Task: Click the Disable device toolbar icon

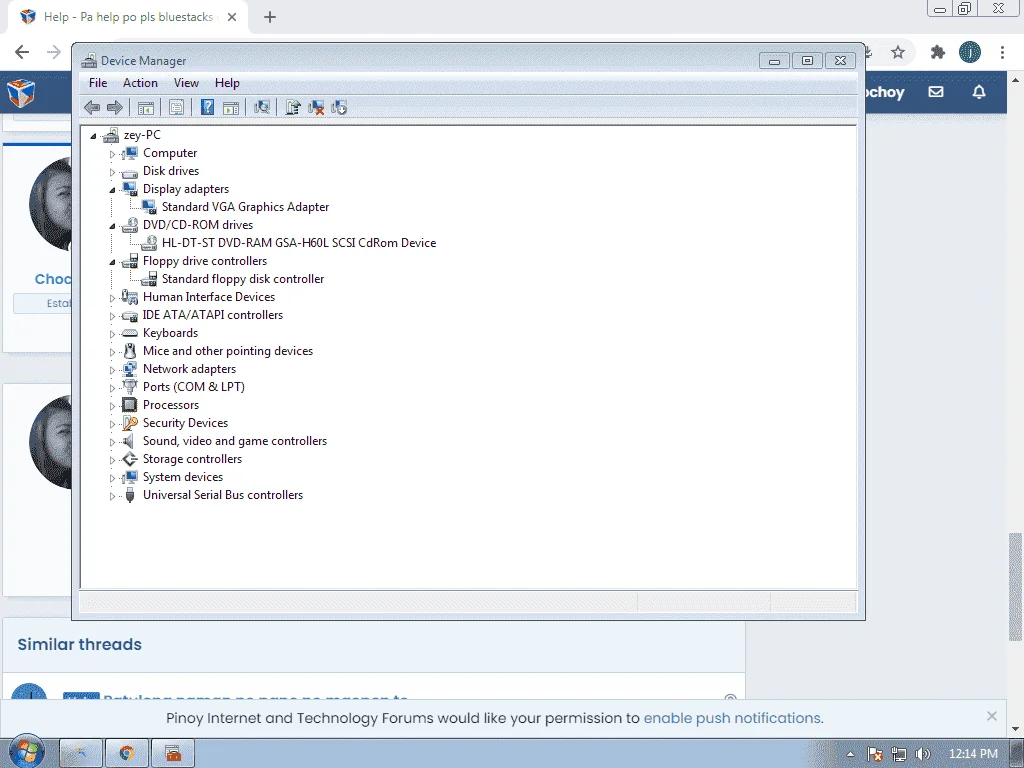Action: tap(339, 108)
